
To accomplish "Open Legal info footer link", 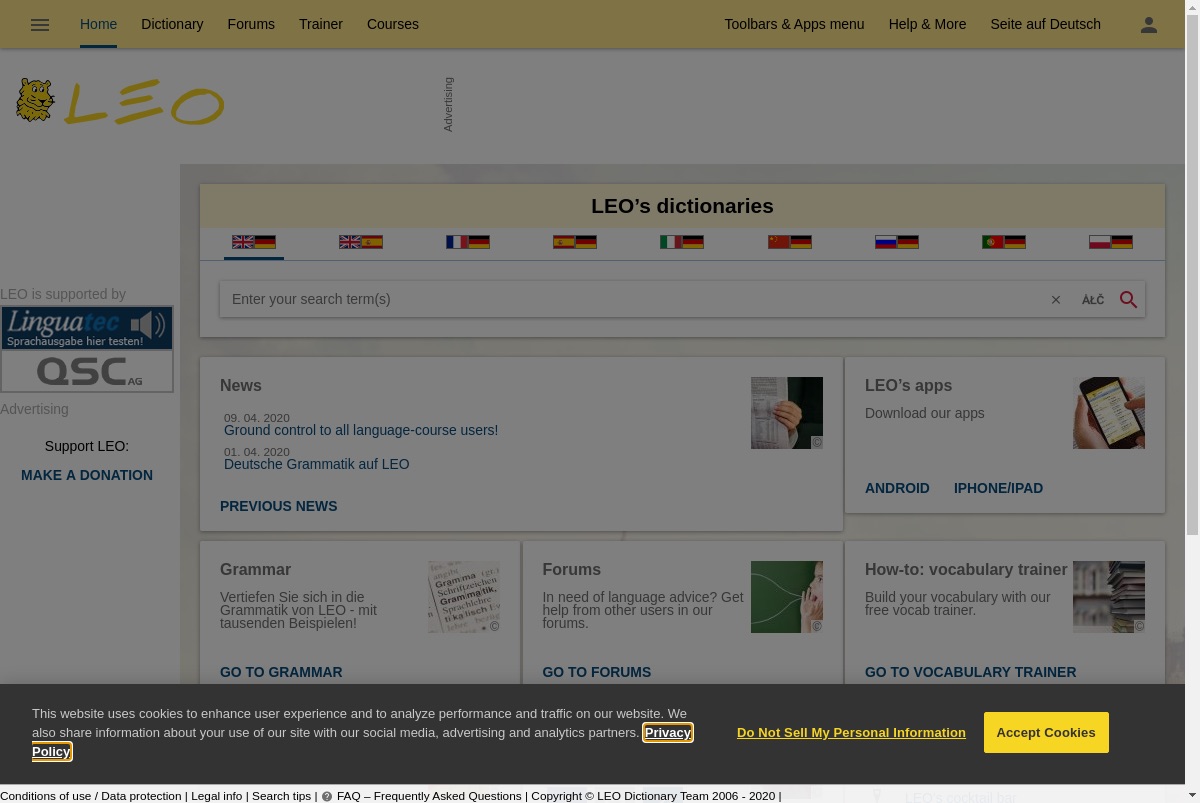I will [216, 796].
